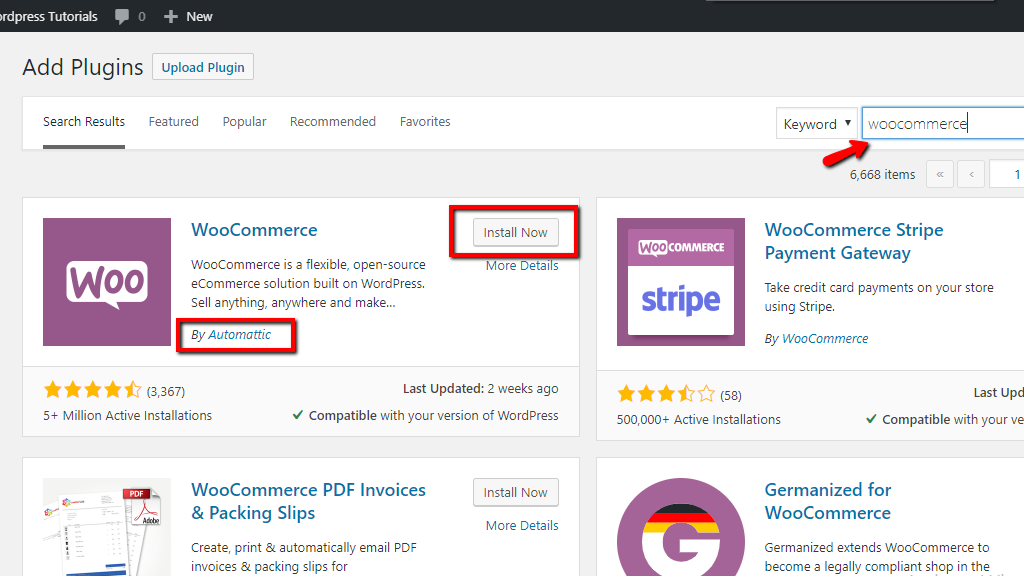
Task: Open WooCommerce Stripe Payment Gateway title
Action: point(854,241)
